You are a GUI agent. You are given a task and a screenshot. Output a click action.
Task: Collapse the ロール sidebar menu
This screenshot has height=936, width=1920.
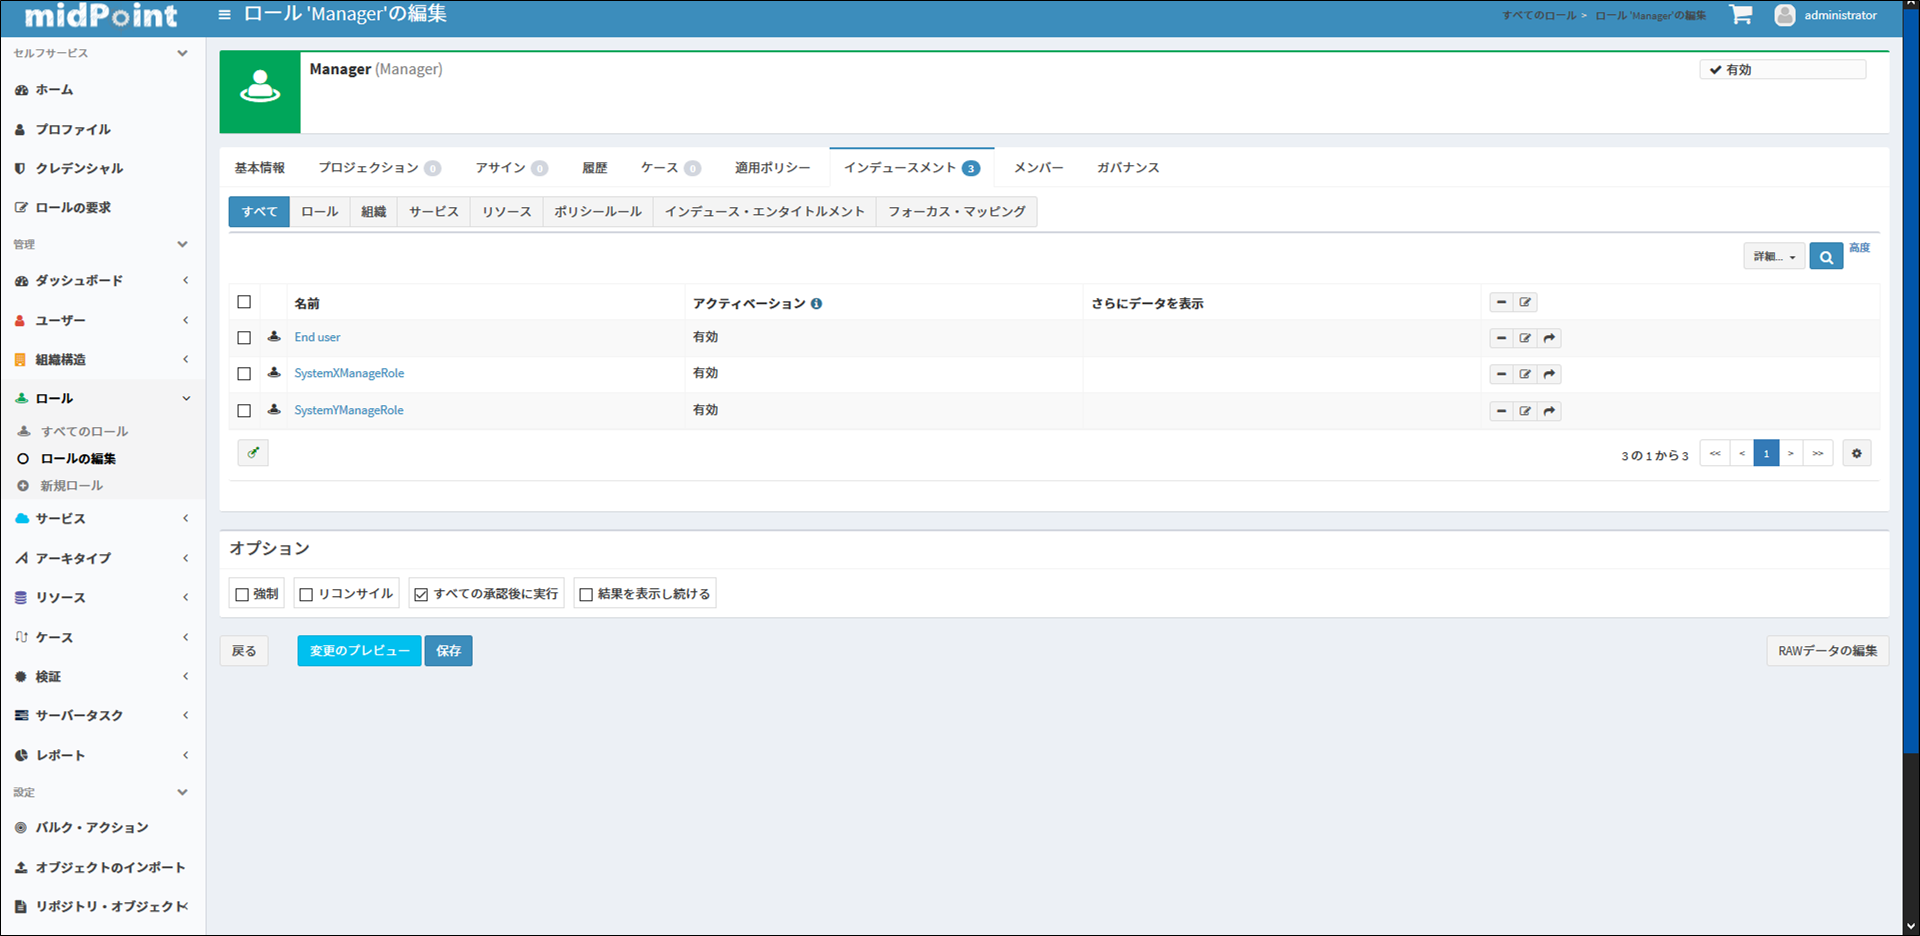coord(103,398)
